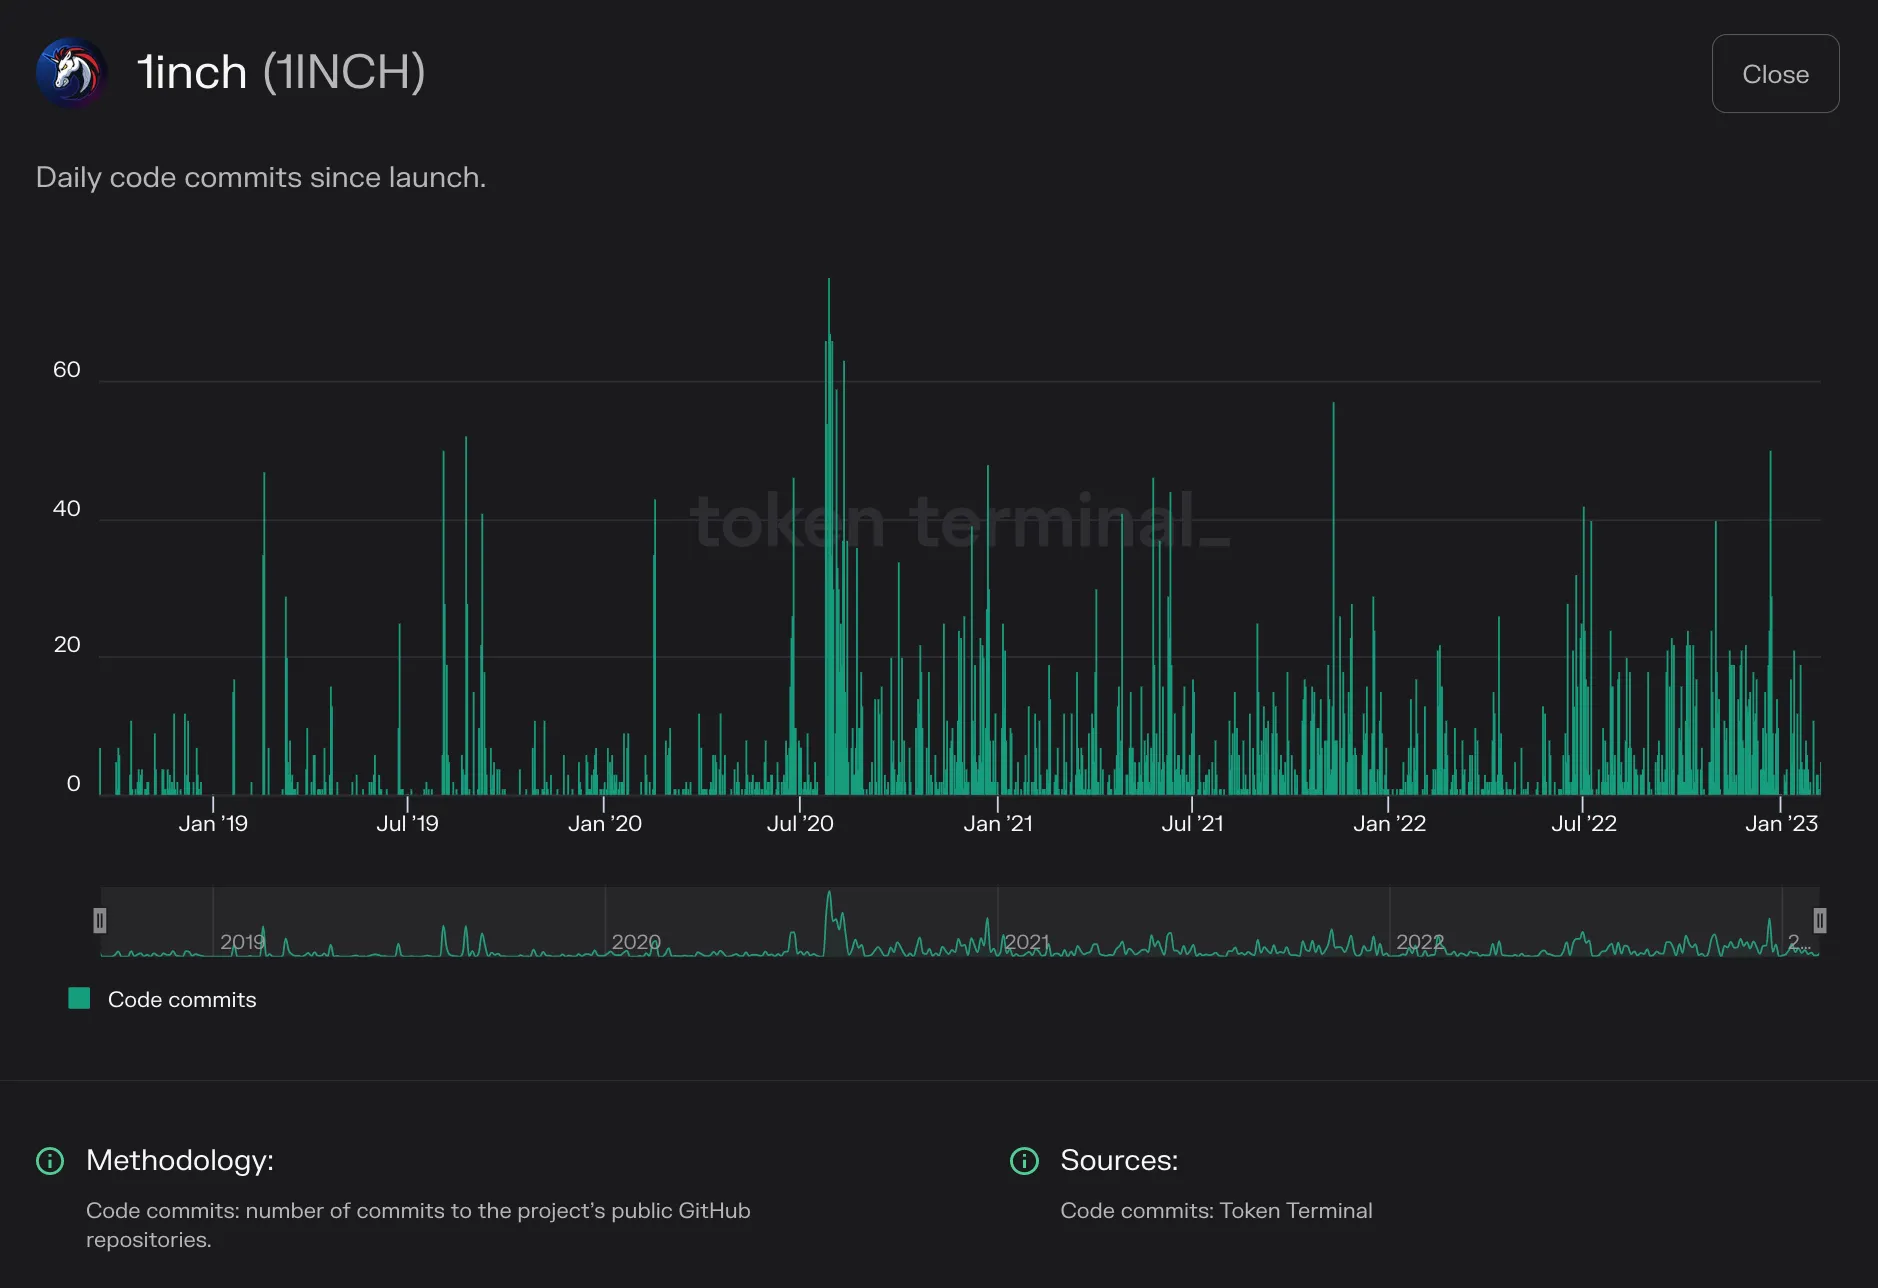Click the 2022 label in range navigator
Screen dimensions: 1878x1288
pos(1420,942)
